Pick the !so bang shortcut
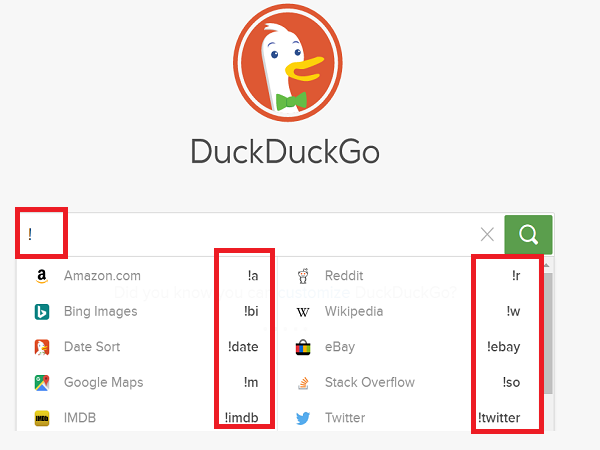The height and width of the screenshot is (450, 600). (511, 382)
